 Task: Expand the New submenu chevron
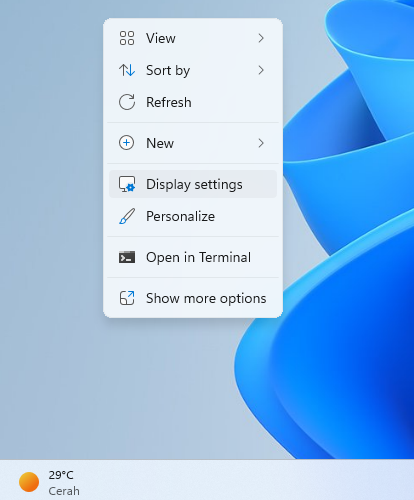point(261,143)
